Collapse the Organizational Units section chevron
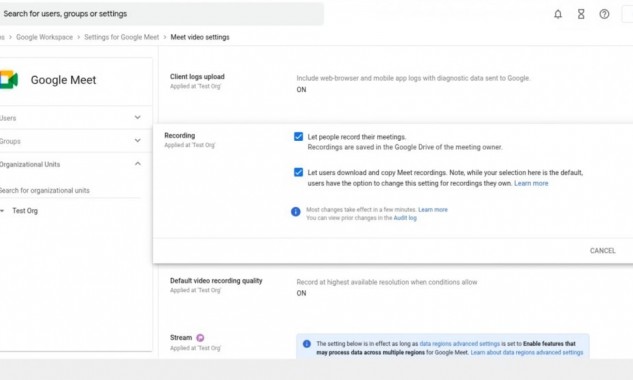This screenshot has height=380, width=633. click(x=138, y=164)
